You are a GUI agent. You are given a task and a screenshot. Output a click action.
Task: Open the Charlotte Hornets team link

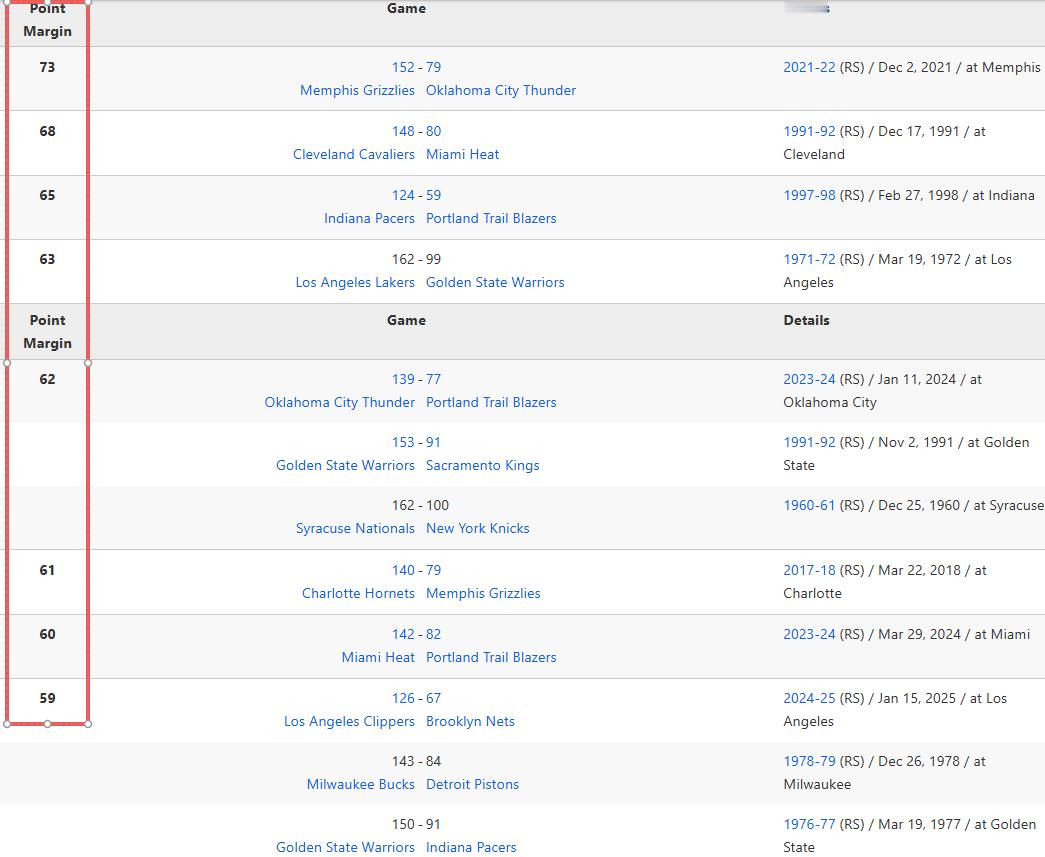coord(358,593)
